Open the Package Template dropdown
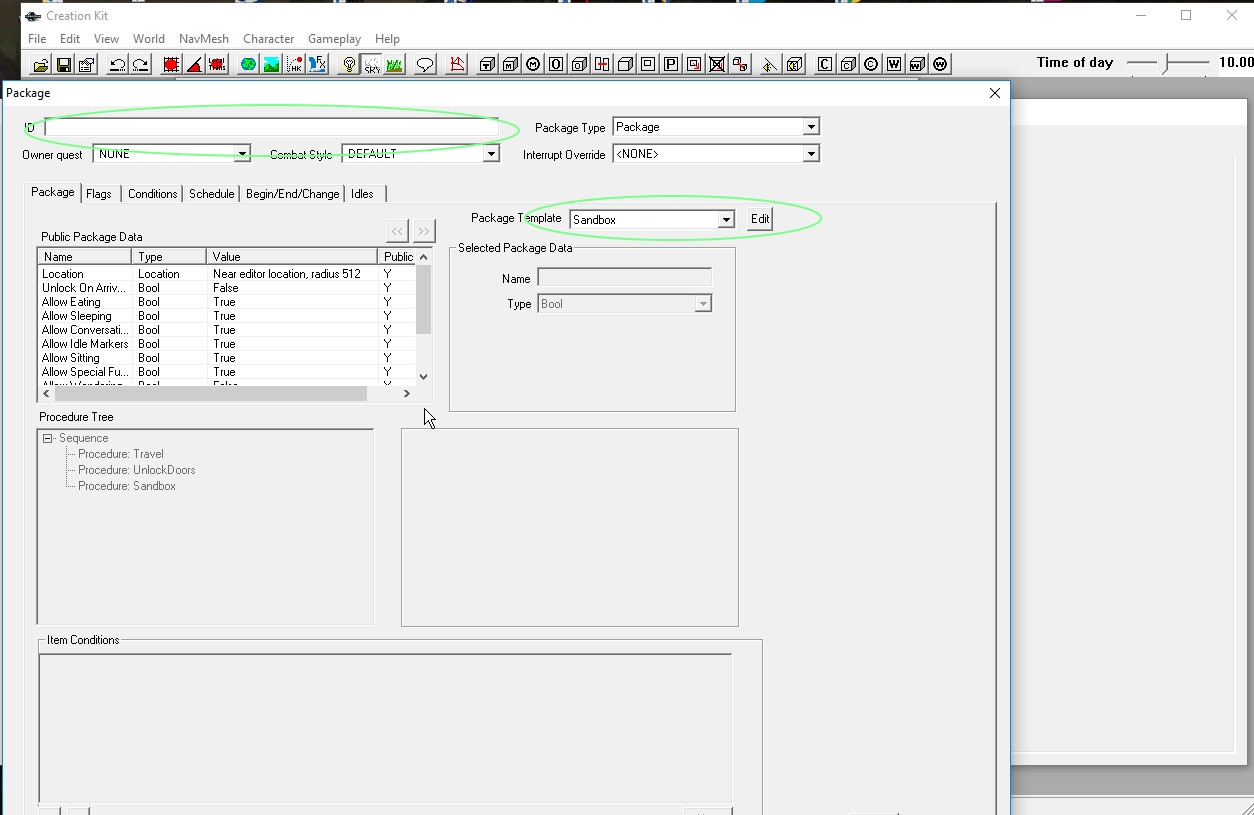 coord(726,219)
